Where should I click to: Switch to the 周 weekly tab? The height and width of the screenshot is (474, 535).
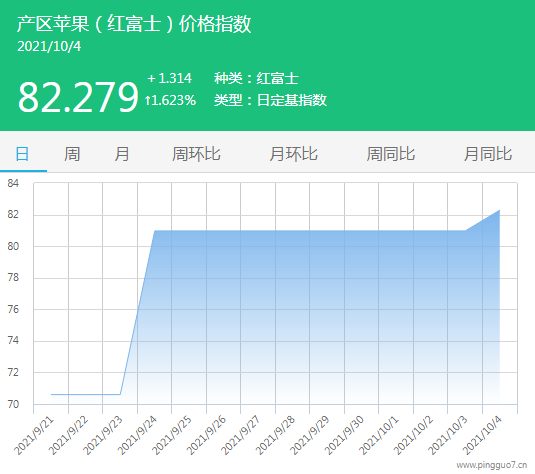click(x=72, y=154)
